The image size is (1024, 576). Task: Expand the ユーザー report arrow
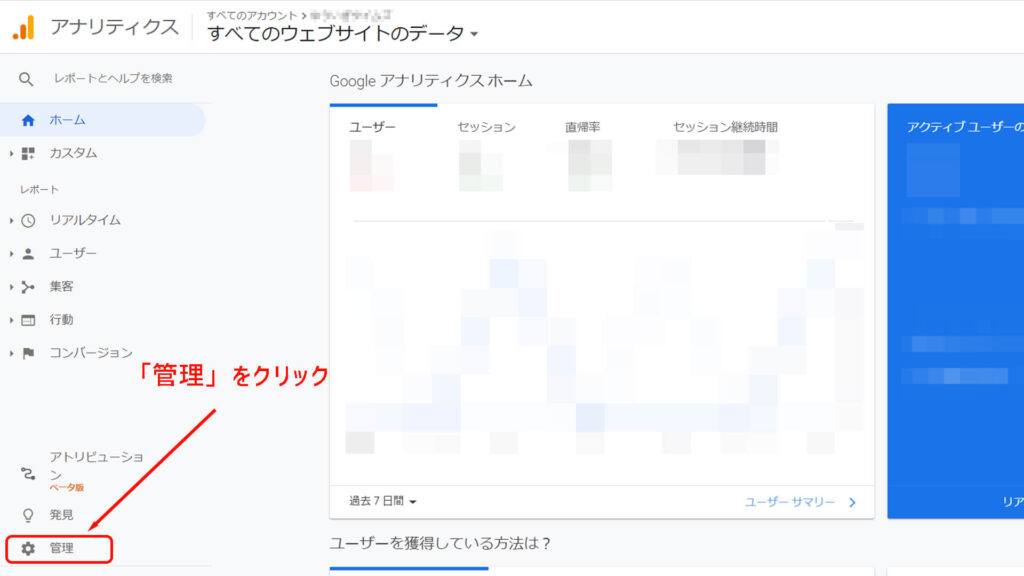pos(11,253)
